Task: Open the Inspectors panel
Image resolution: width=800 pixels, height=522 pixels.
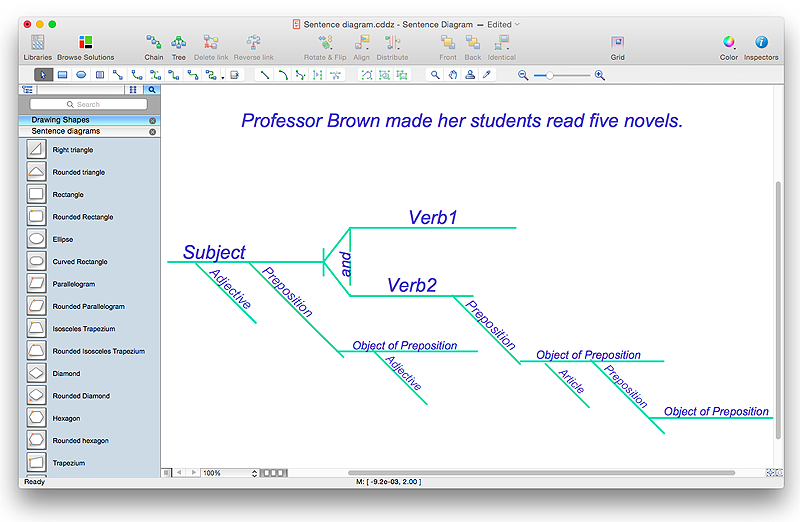Action: [761, 46]
